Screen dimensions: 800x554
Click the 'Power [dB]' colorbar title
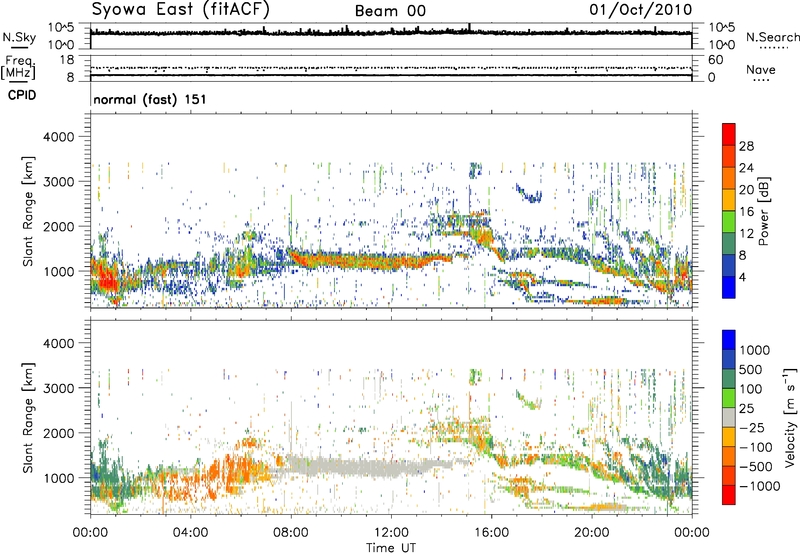[764, 211]
